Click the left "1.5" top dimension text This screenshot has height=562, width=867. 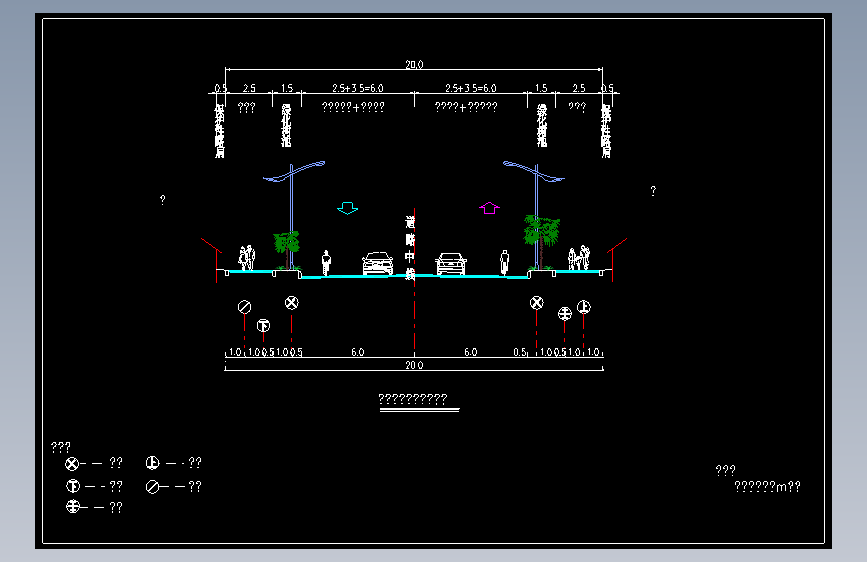click(287, 88)
